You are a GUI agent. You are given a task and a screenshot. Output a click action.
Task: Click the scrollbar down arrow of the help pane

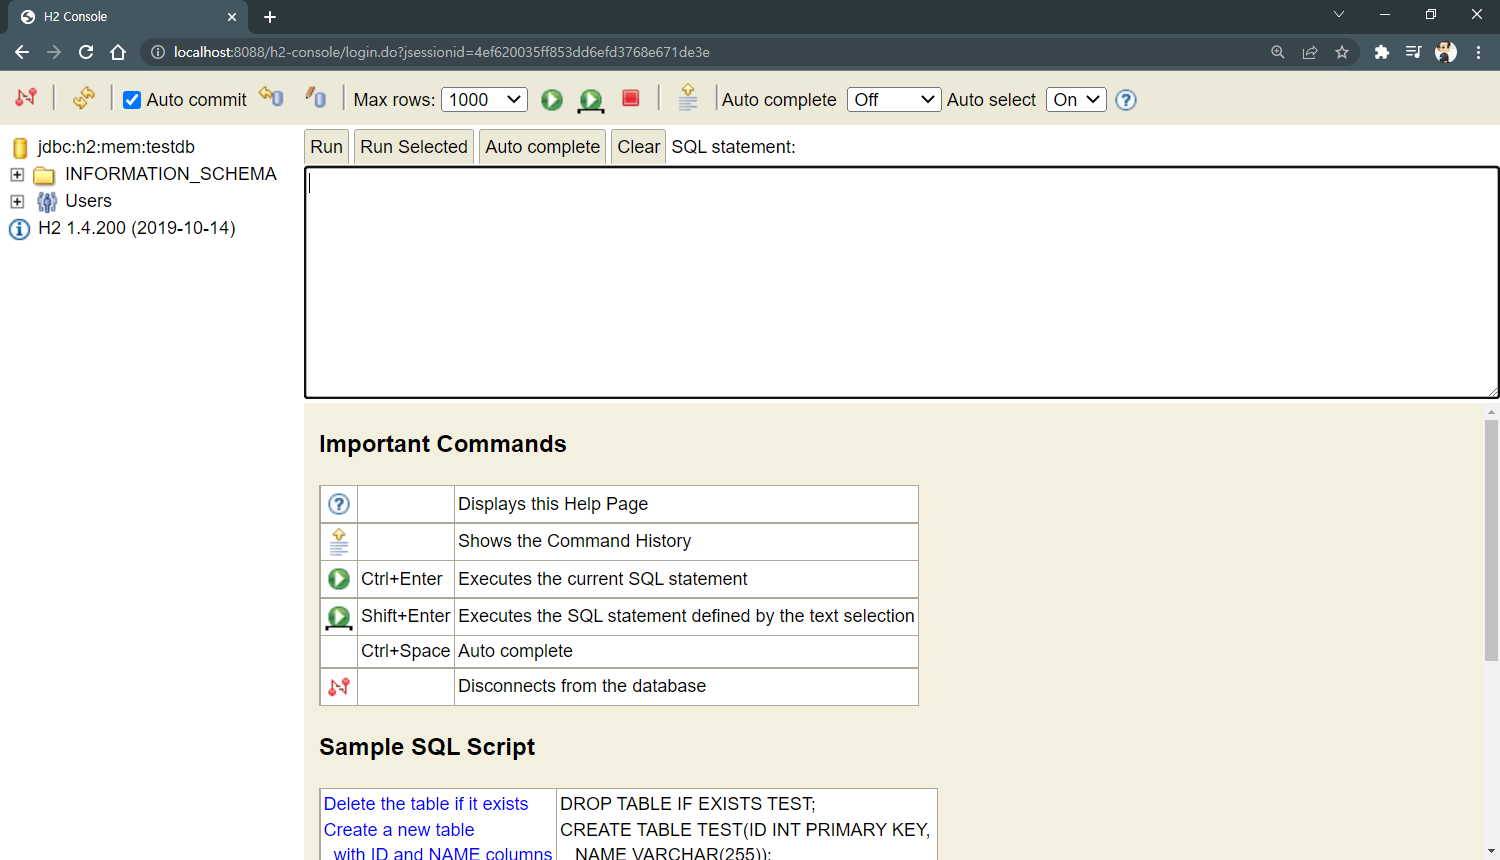1491,852
